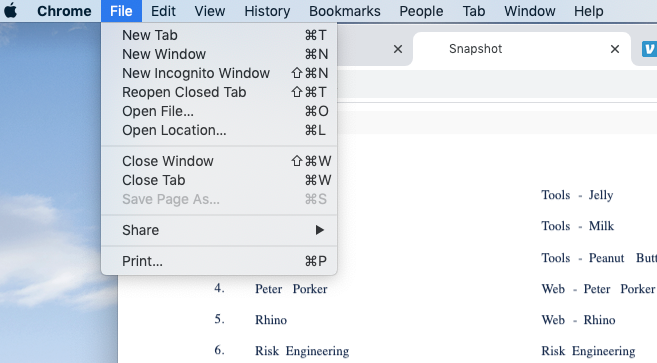Open the Bookmarks menu
The width and height of the screenshot is (657, 363).
(x=345, y=11)
